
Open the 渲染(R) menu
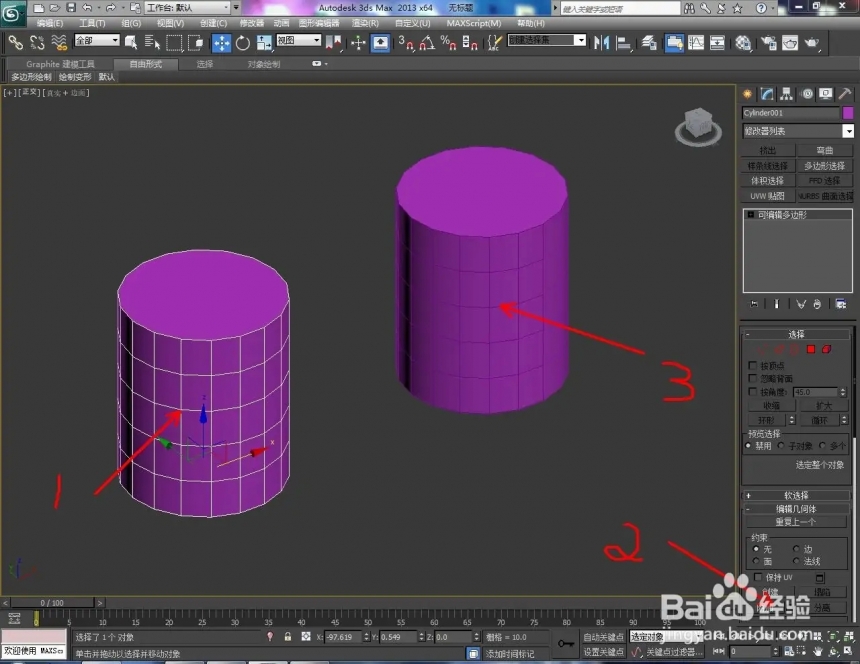365,23
